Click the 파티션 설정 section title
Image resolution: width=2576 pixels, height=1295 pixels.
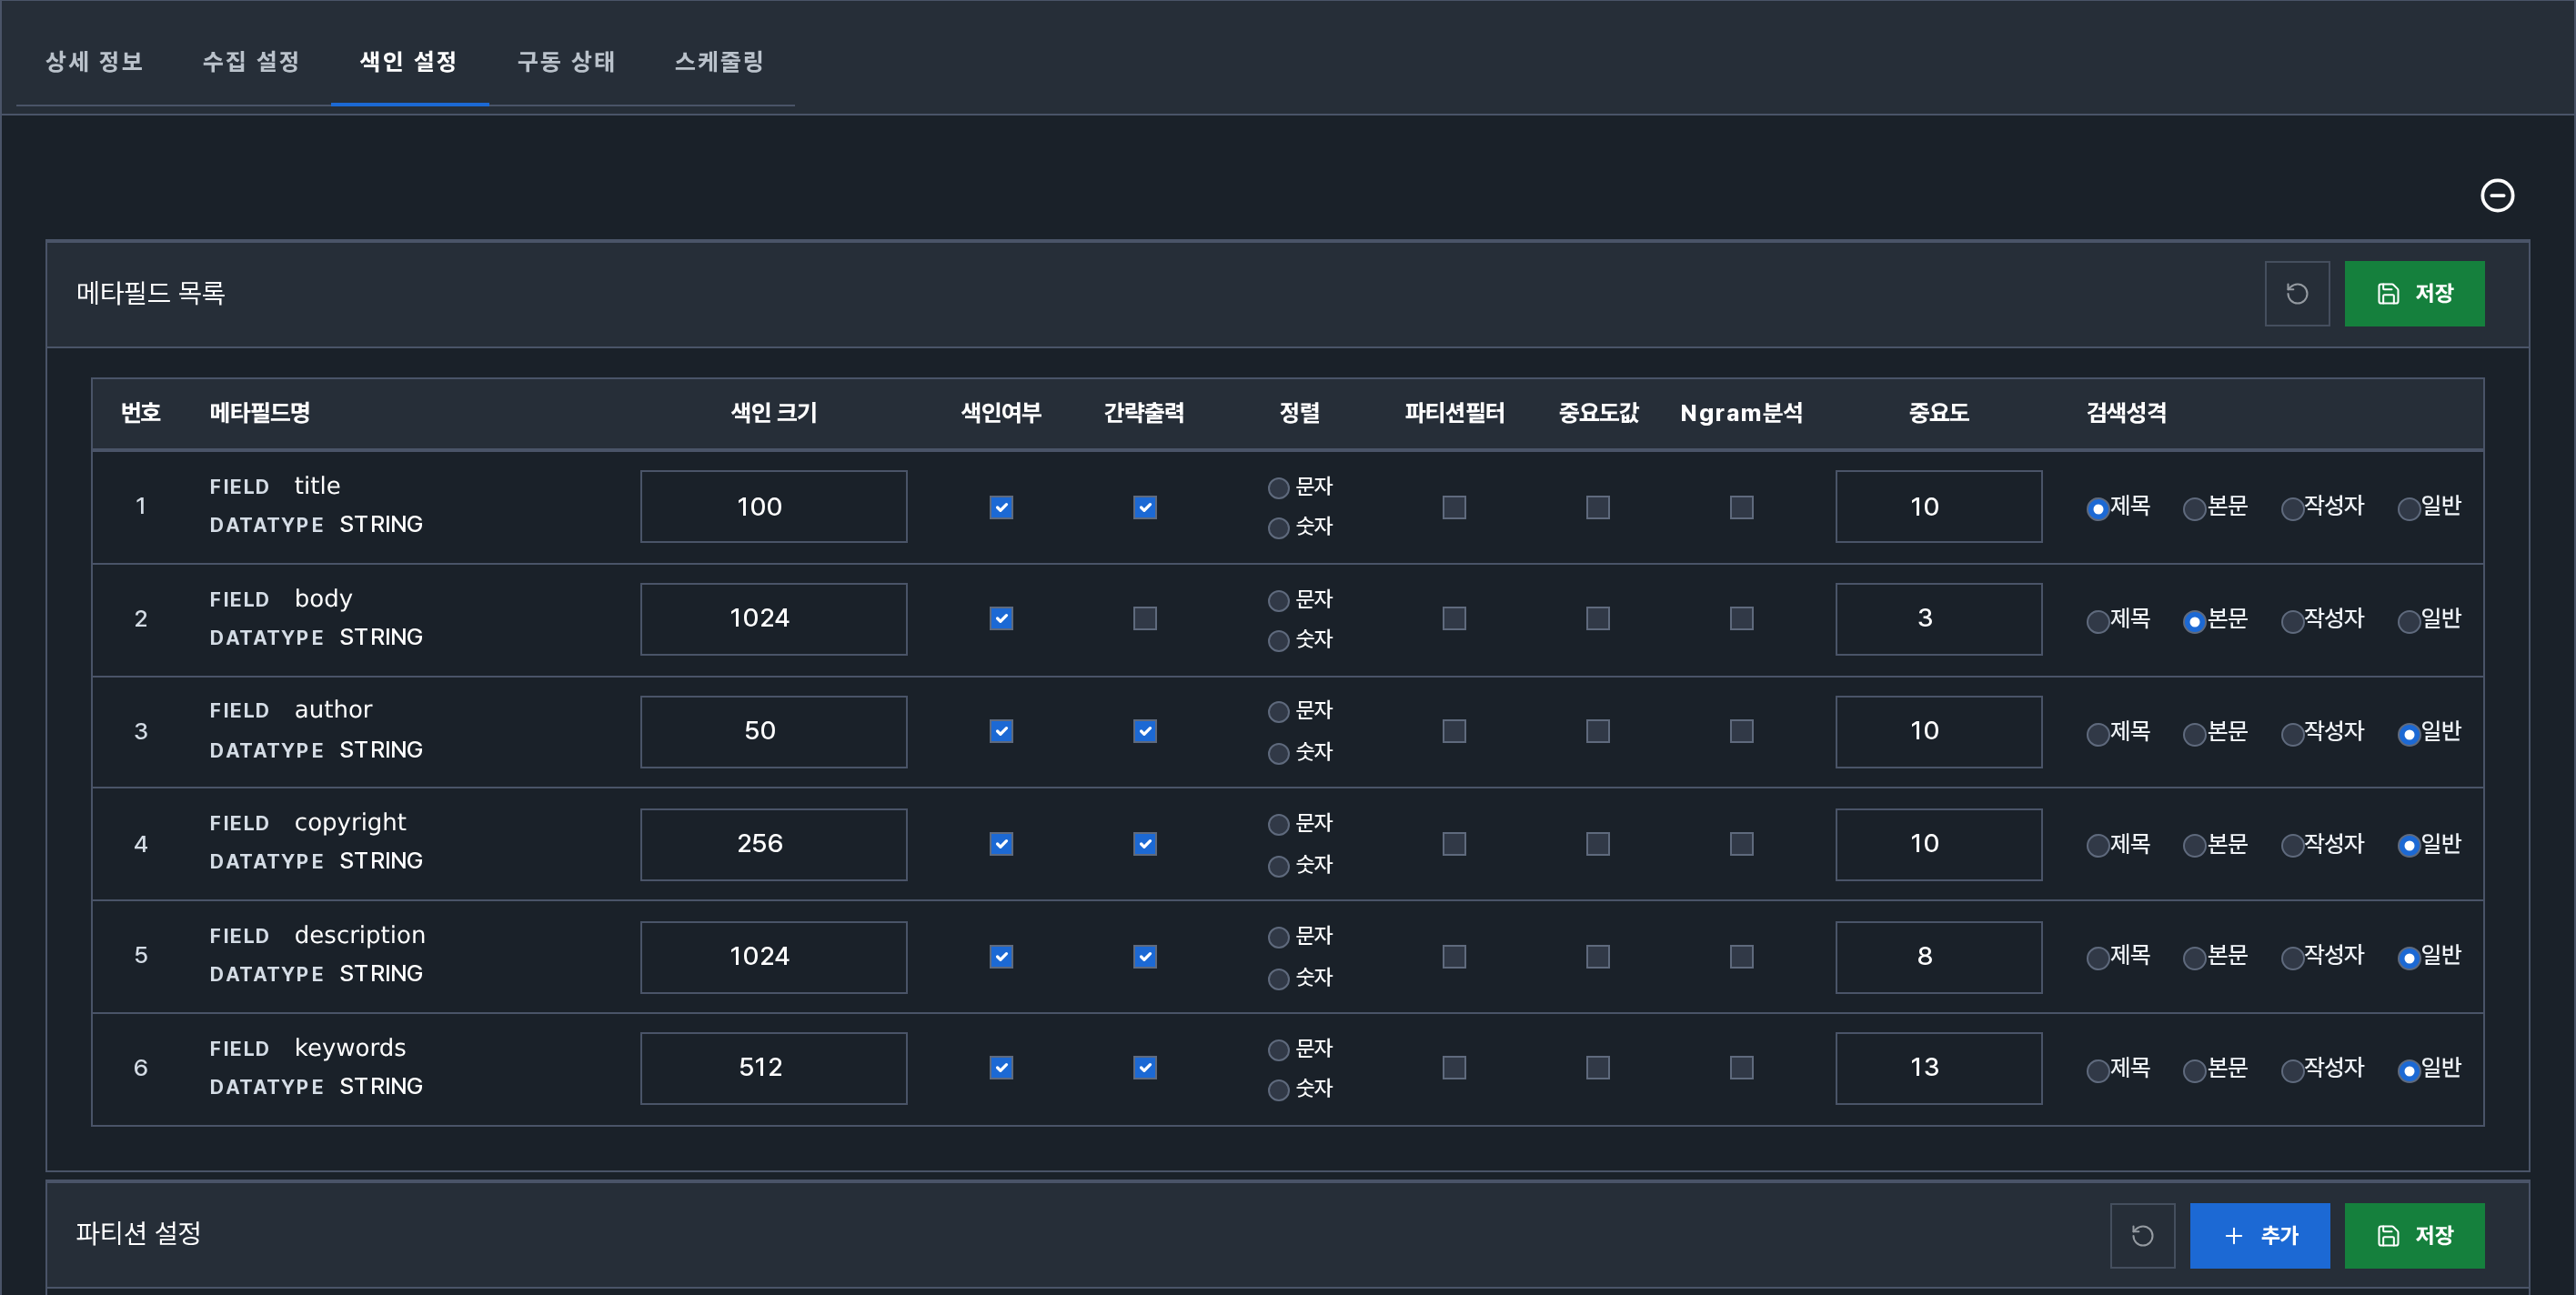[x=139, y=1233]
